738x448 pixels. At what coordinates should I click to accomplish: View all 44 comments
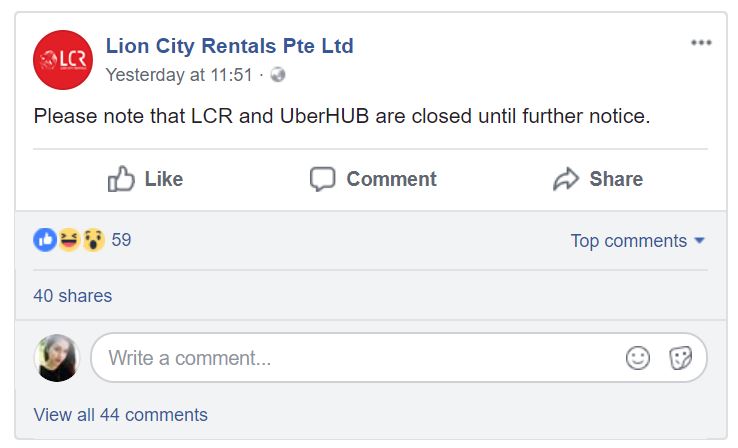point(120,415)
